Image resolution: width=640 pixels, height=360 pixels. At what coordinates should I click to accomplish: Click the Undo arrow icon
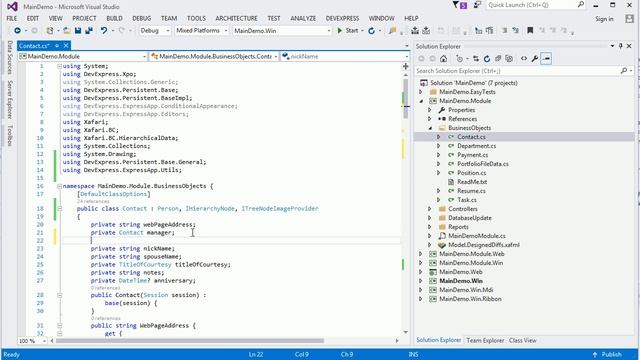tap(104, 31)
